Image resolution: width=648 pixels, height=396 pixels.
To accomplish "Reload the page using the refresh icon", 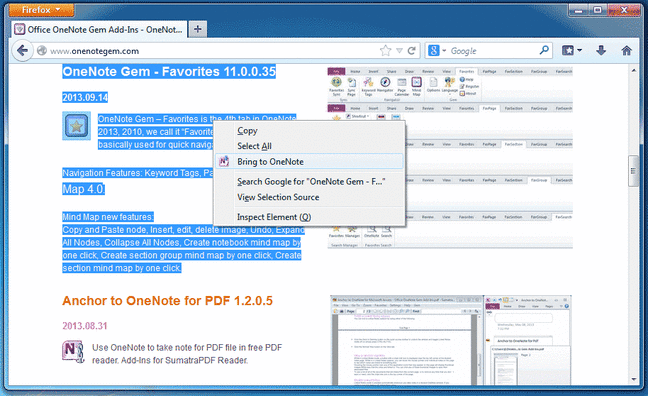I will (x=412, y=51).
